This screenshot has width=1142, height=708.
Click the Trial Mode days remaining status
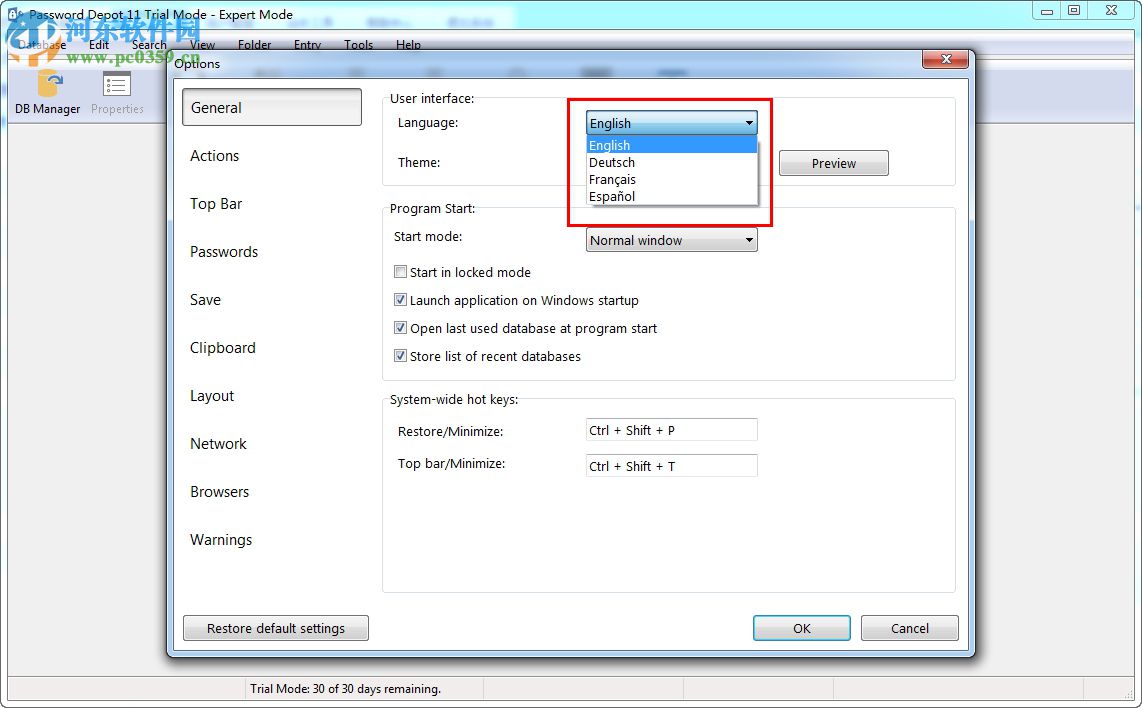345,688
